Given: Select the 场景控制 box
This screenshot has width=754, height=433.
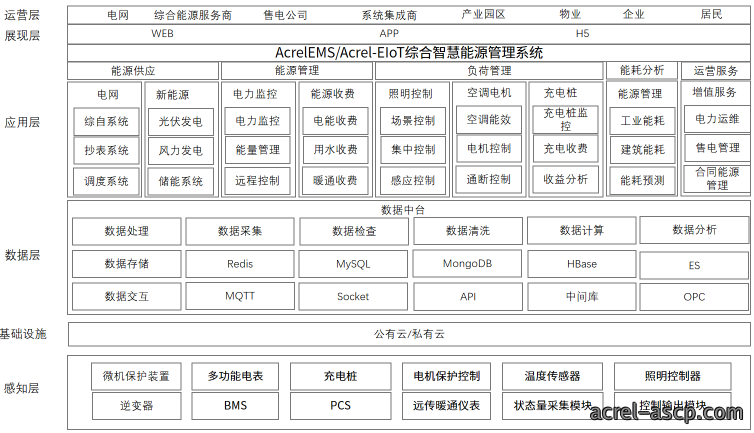Looking at the screenshot, I should point(413,121).
